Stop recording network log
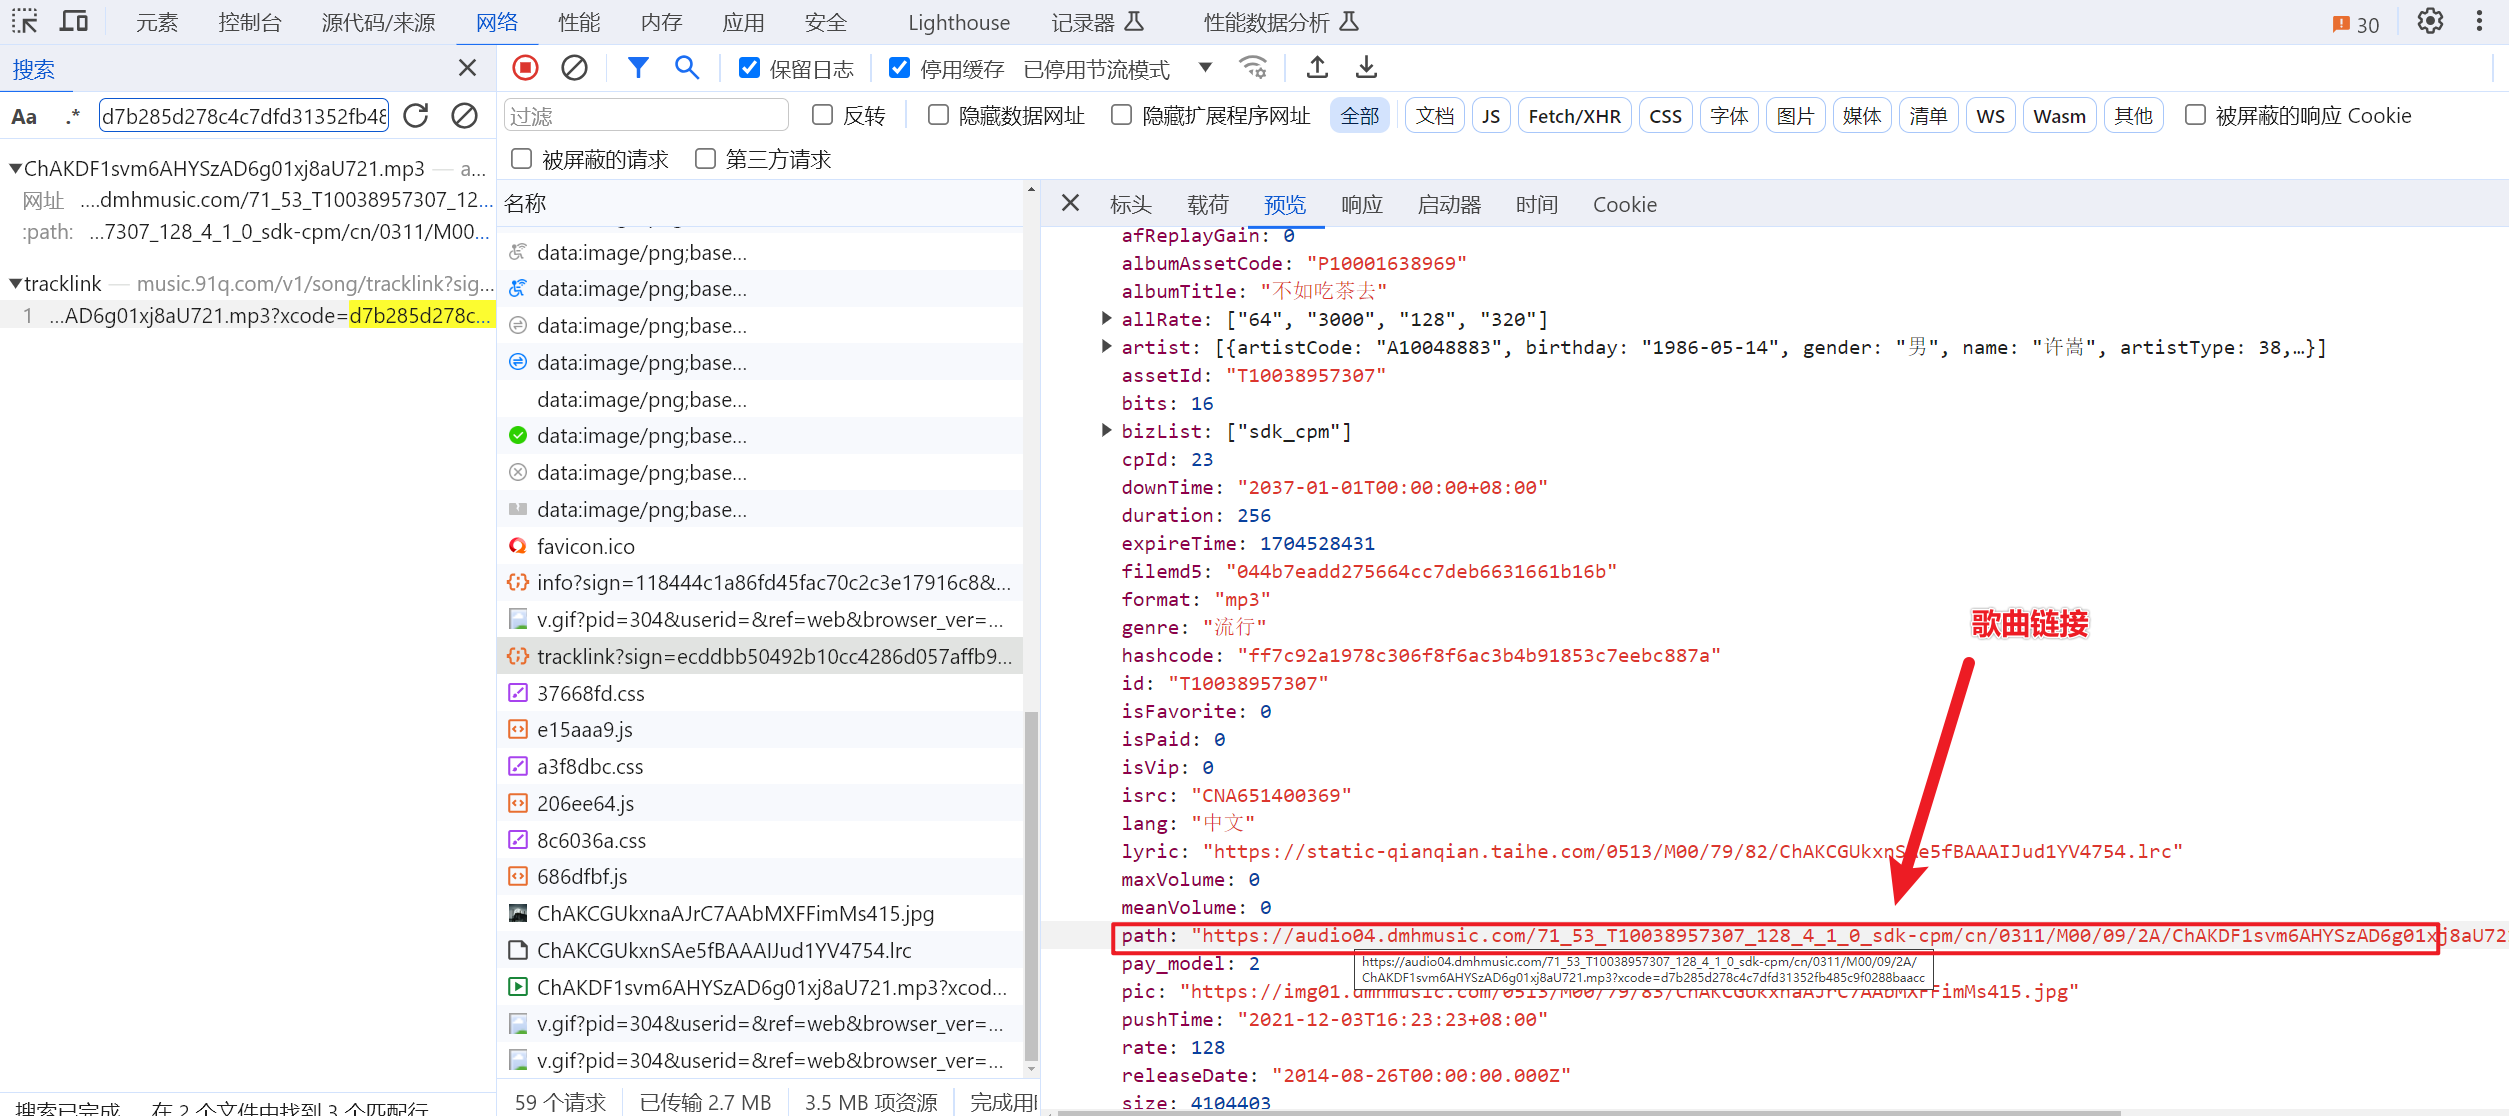The image size is (2509, 1116). point(525,67)
